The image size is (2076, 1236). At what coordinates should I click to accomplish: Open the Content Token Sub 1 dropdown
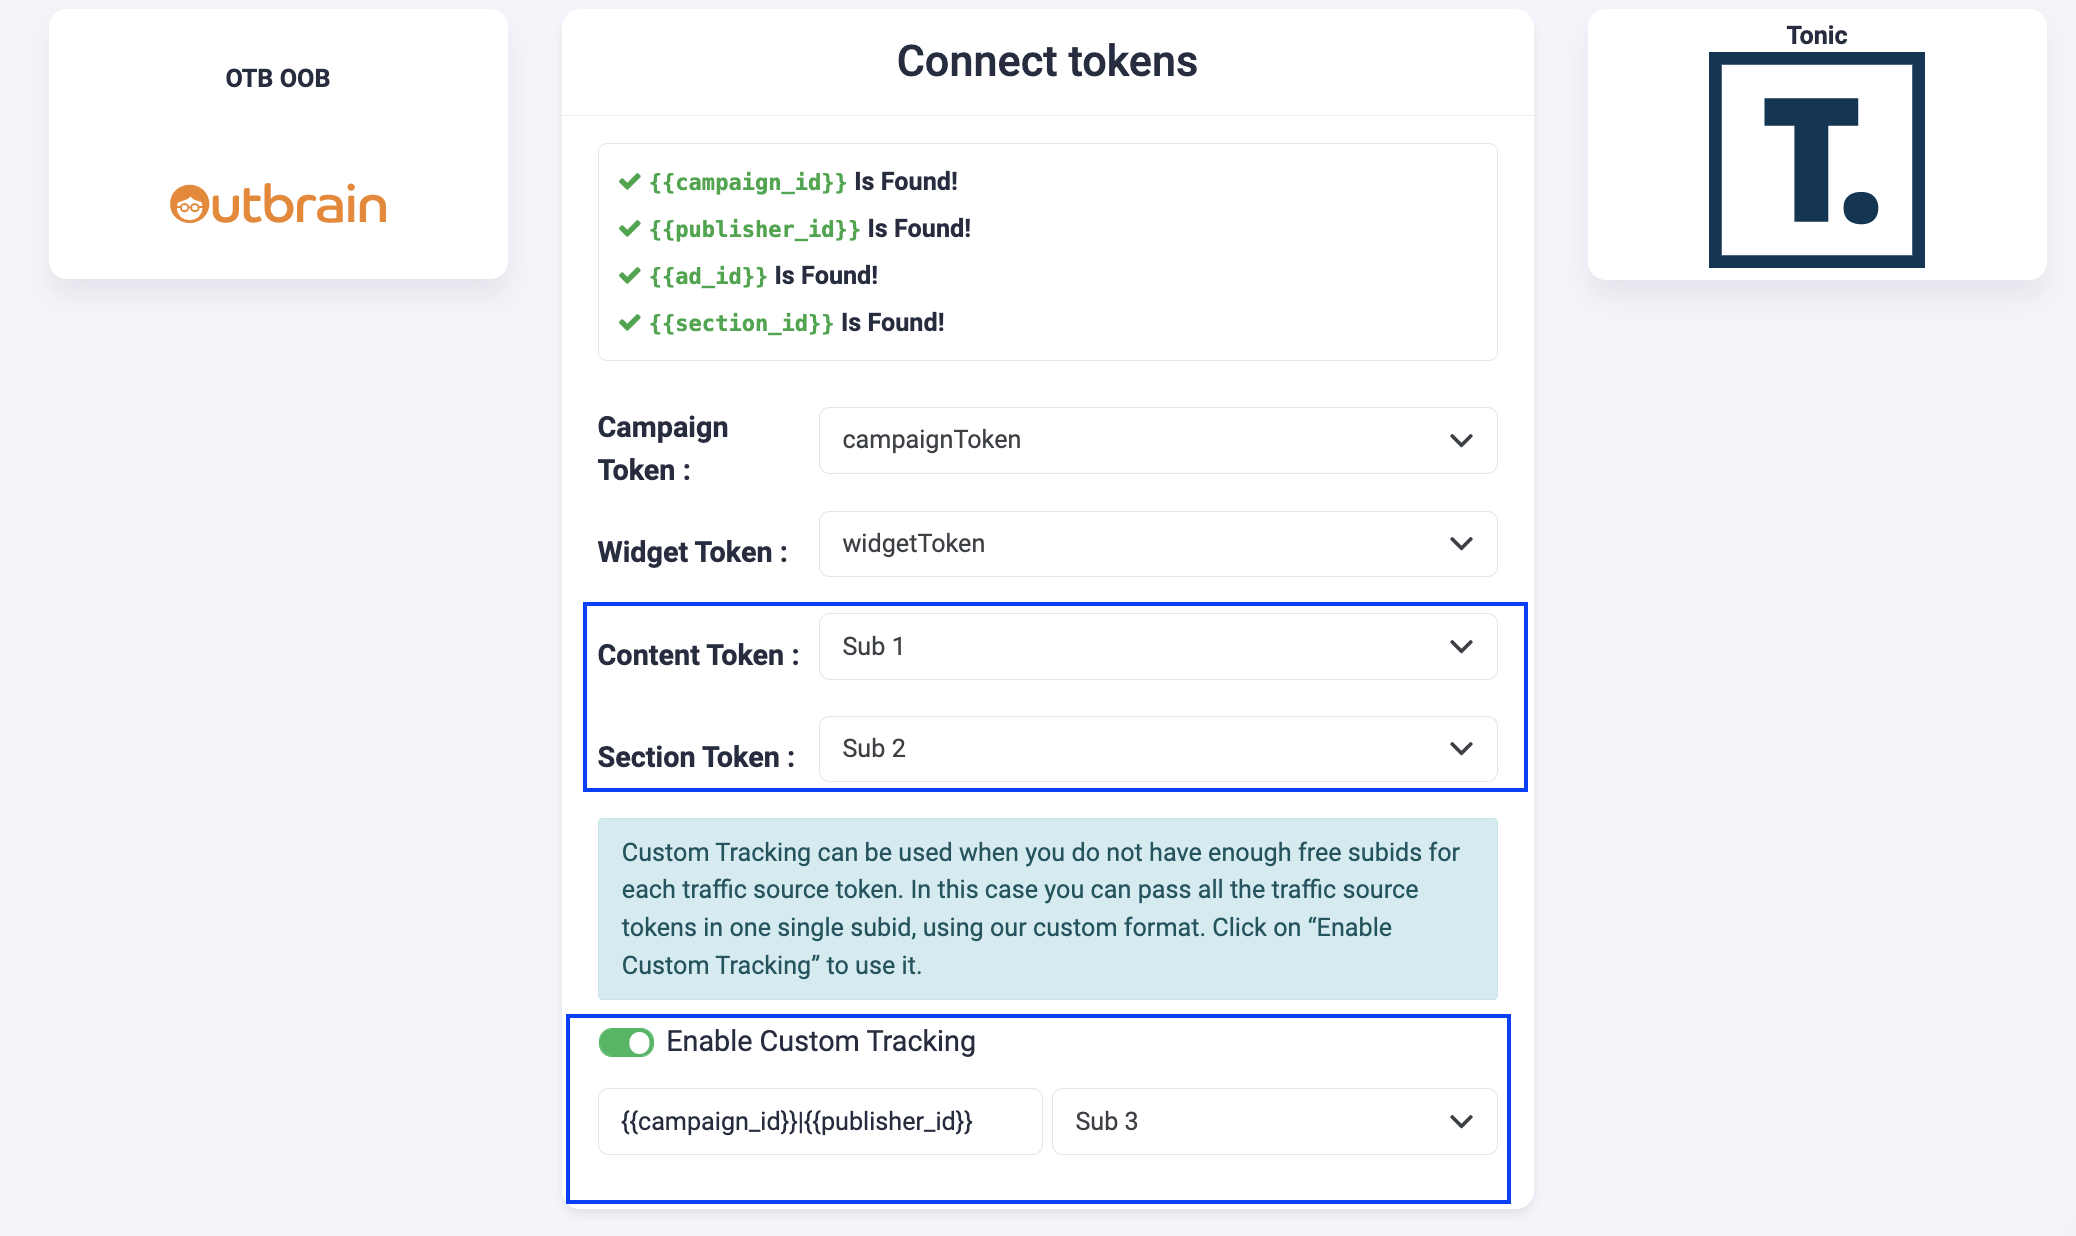pyautogui.click(x=1157, y=646)
